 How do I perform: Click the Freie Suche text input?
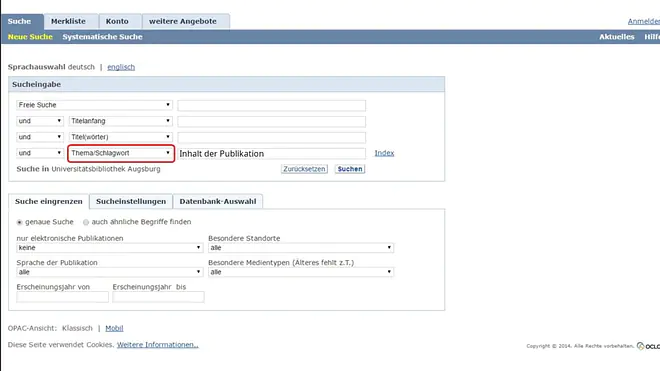click(x=271, y=105)
